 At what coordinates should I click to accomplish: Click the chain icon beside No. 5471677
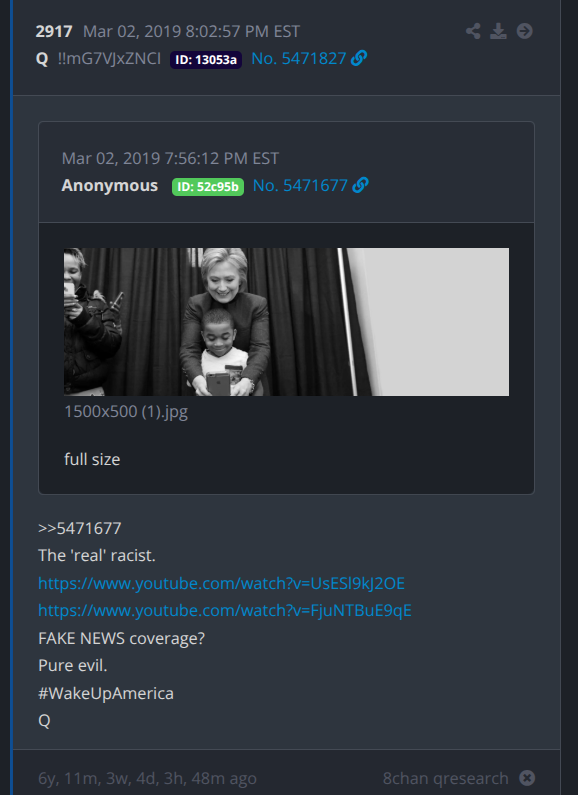360,186
